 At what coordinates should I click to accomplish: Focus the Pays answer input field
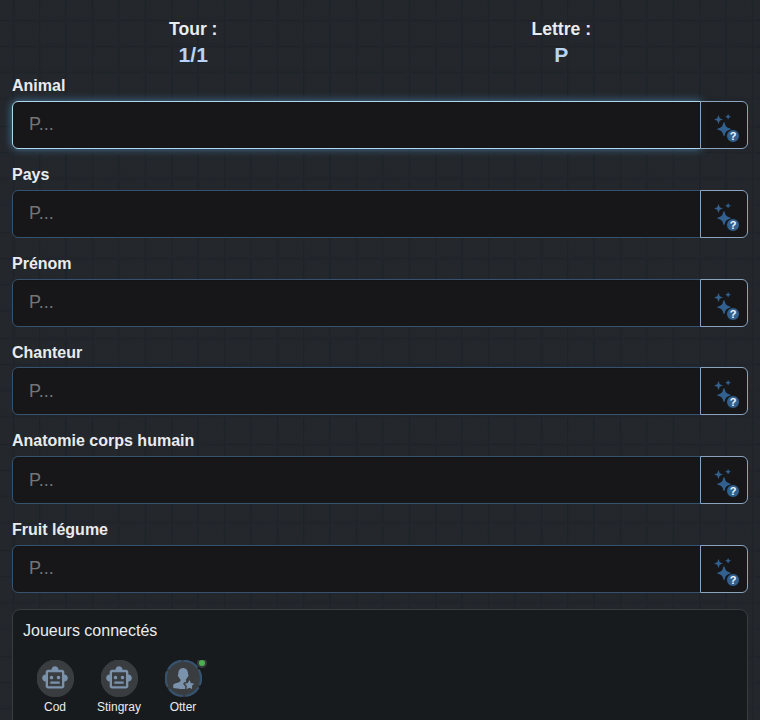coord(356,214)
